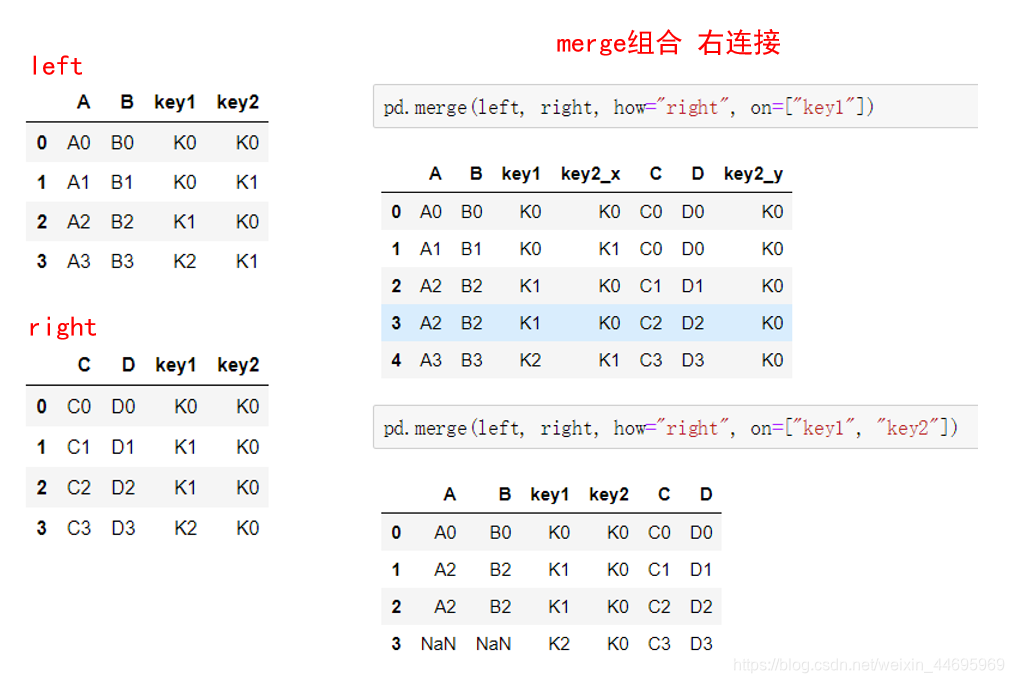1014x683 pixels.
Task: Click the K2 cell in the left table
Action: [x=184, y=261]
